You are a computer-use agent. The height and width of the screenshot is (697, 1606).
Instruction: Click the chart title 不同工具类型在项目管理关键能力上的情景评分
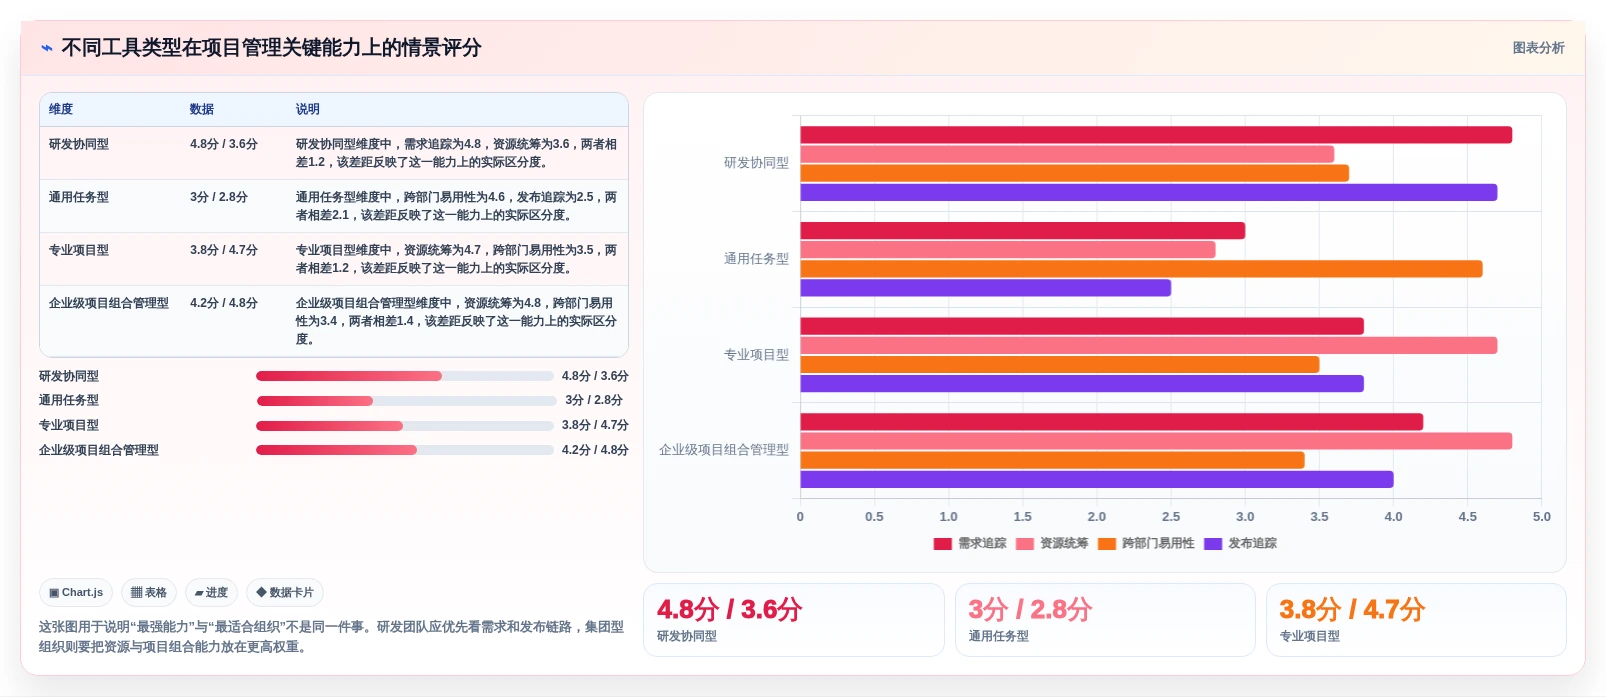click(x=271, y=48)
